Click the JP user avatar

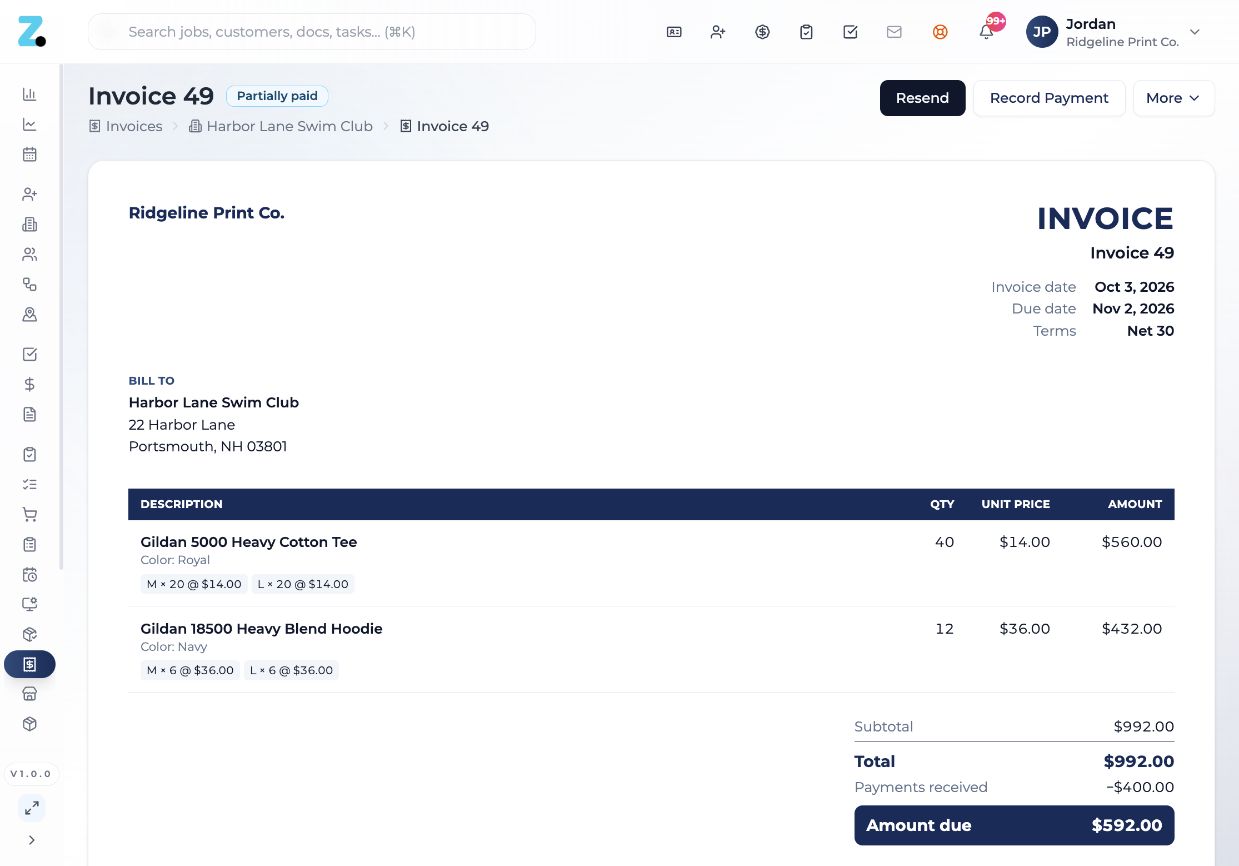(x=1042, y=32)
